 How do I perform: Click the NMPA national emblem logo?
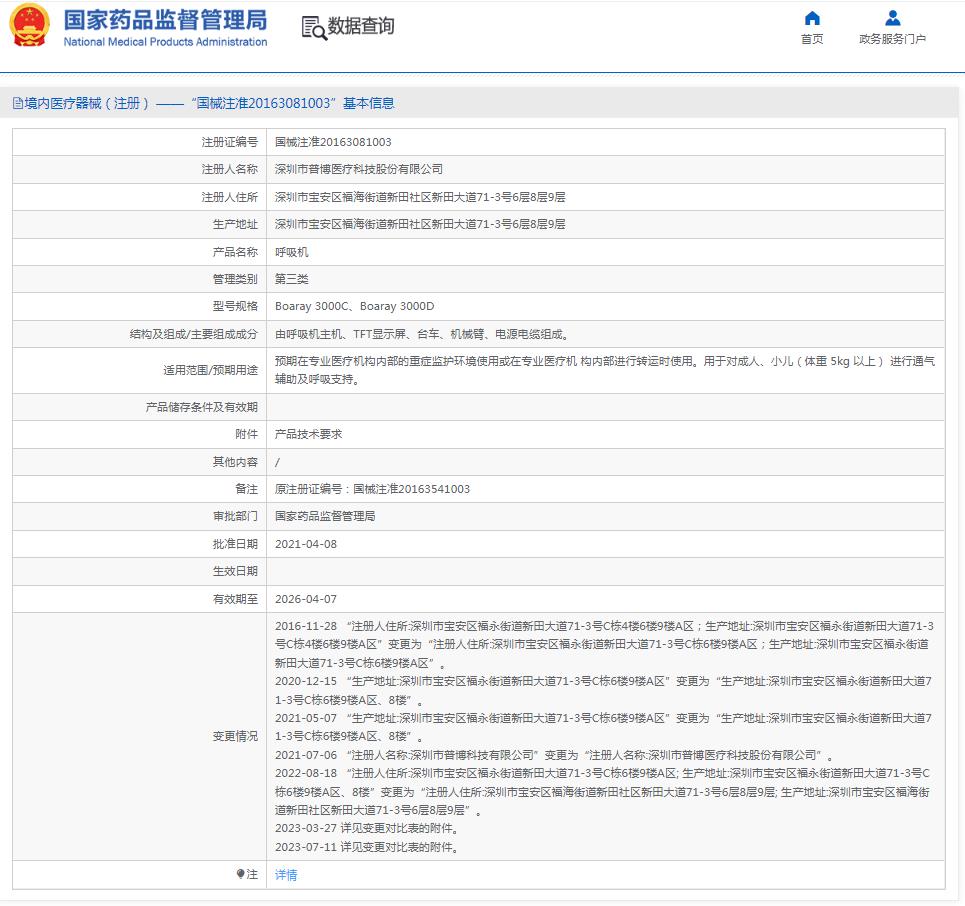pos(30,26)
